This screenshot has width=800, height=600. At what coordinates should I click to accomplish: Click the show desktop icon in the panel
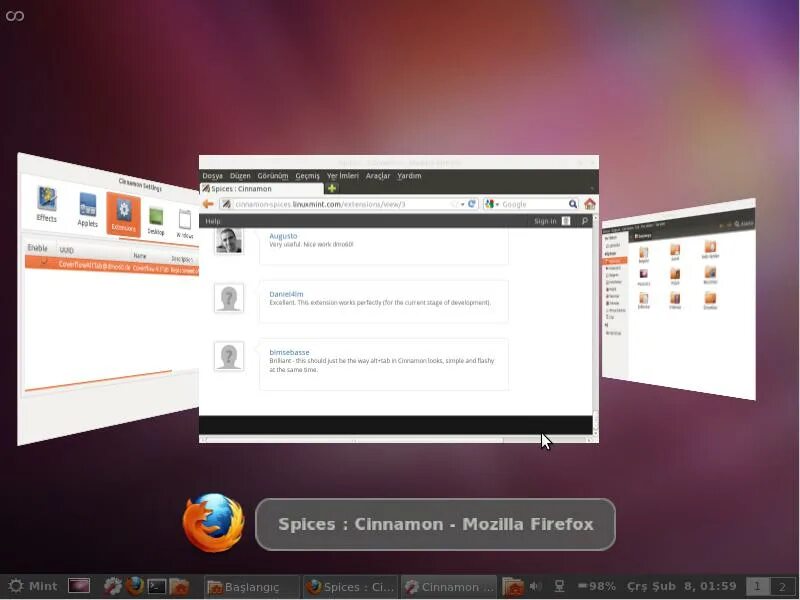[79, 586]
